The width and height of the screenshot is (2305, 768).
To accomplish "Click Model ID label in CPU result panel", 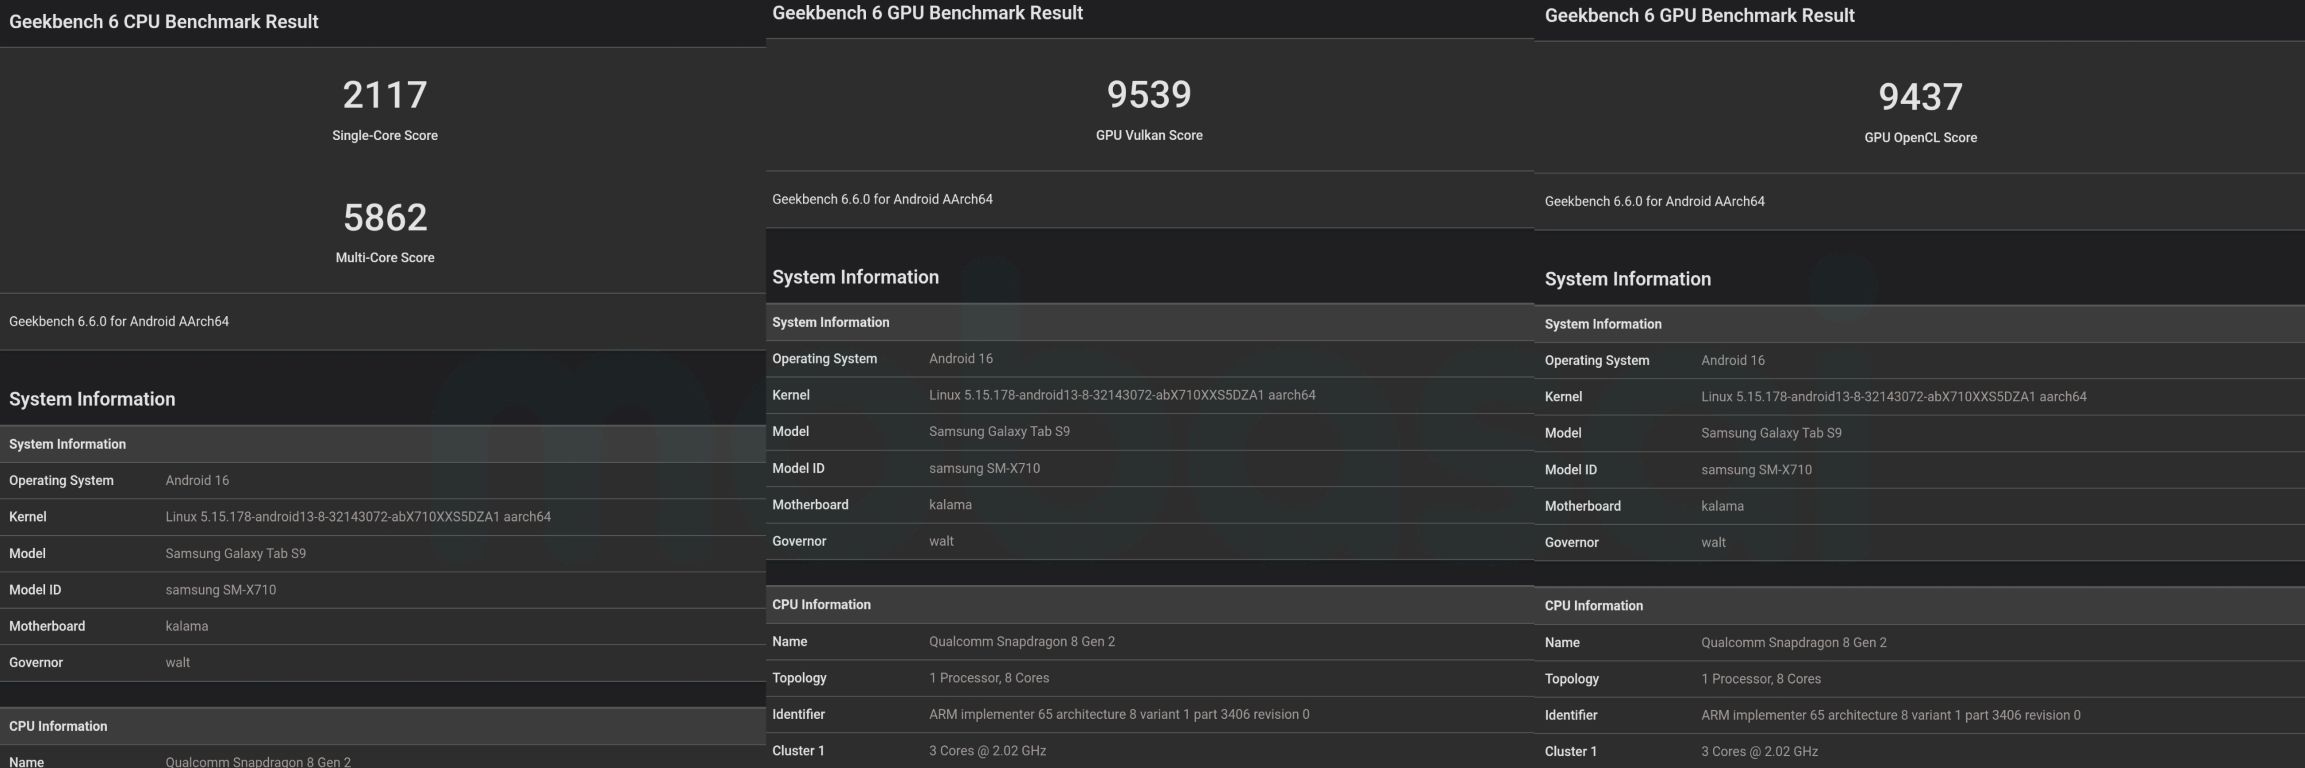I will pyautogui.click(x=35, y=590).
